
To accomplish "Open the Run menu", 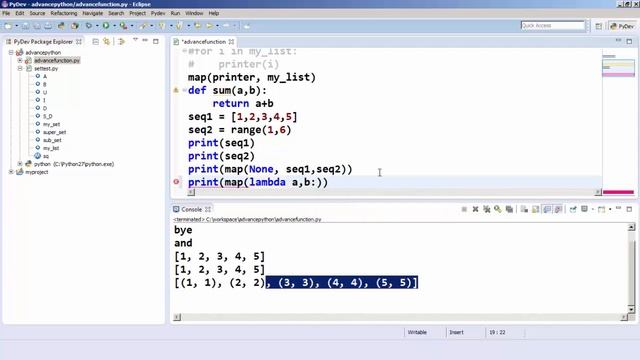I will (176, 13).
